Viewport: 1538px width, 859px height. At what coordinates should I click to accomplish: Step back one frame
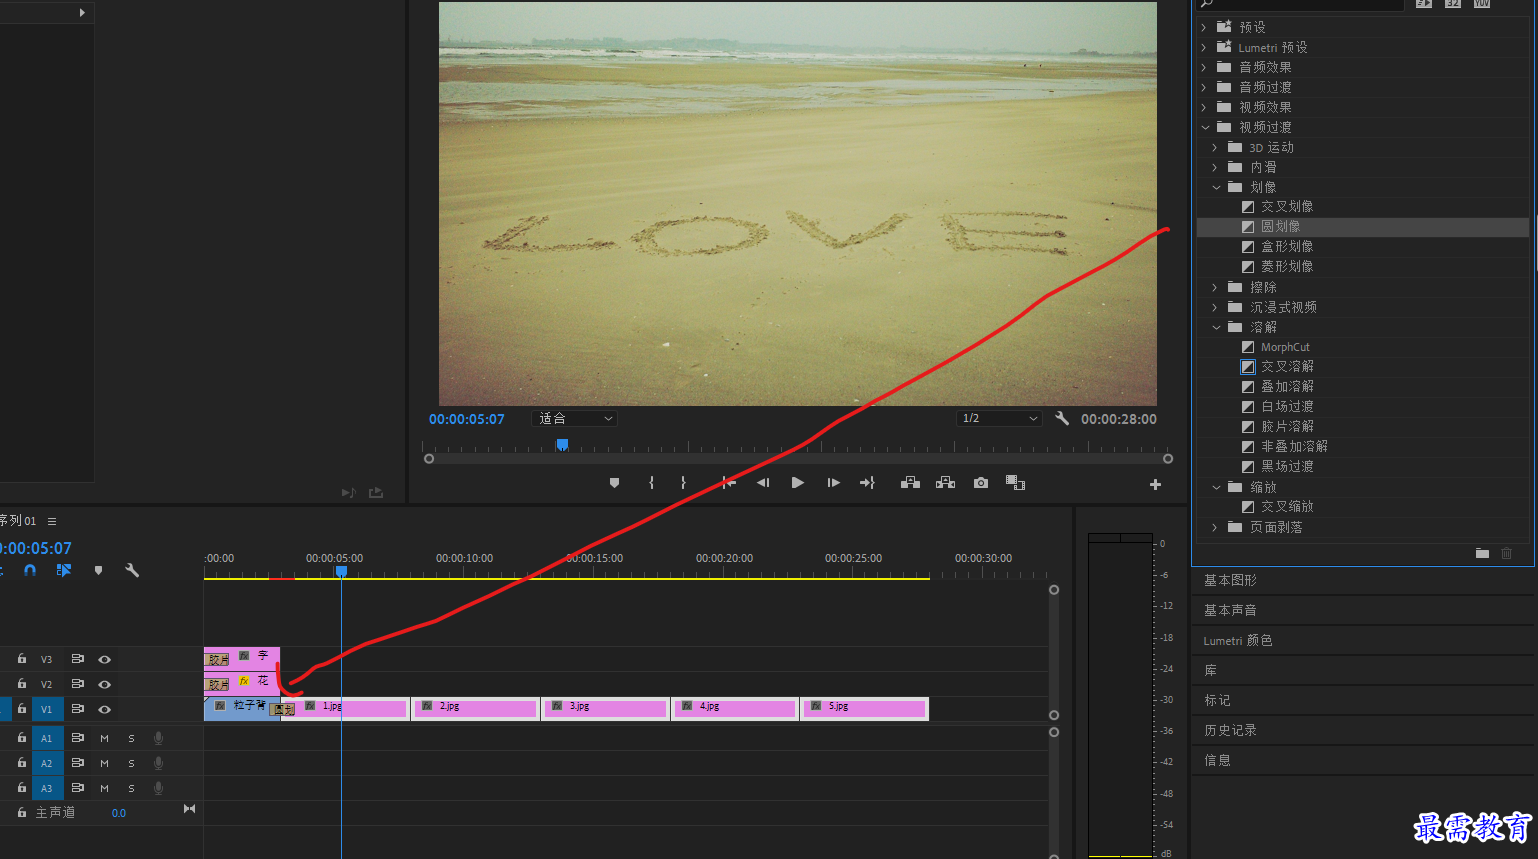(x=763, y=483)
